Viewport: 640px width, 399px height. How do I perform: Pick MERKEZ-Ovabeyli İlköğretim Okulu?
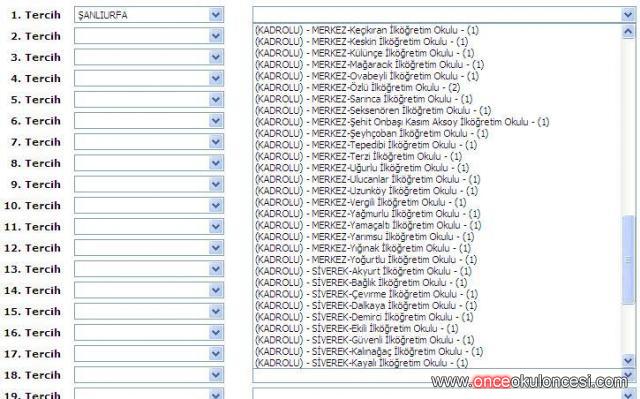[367, 76]
